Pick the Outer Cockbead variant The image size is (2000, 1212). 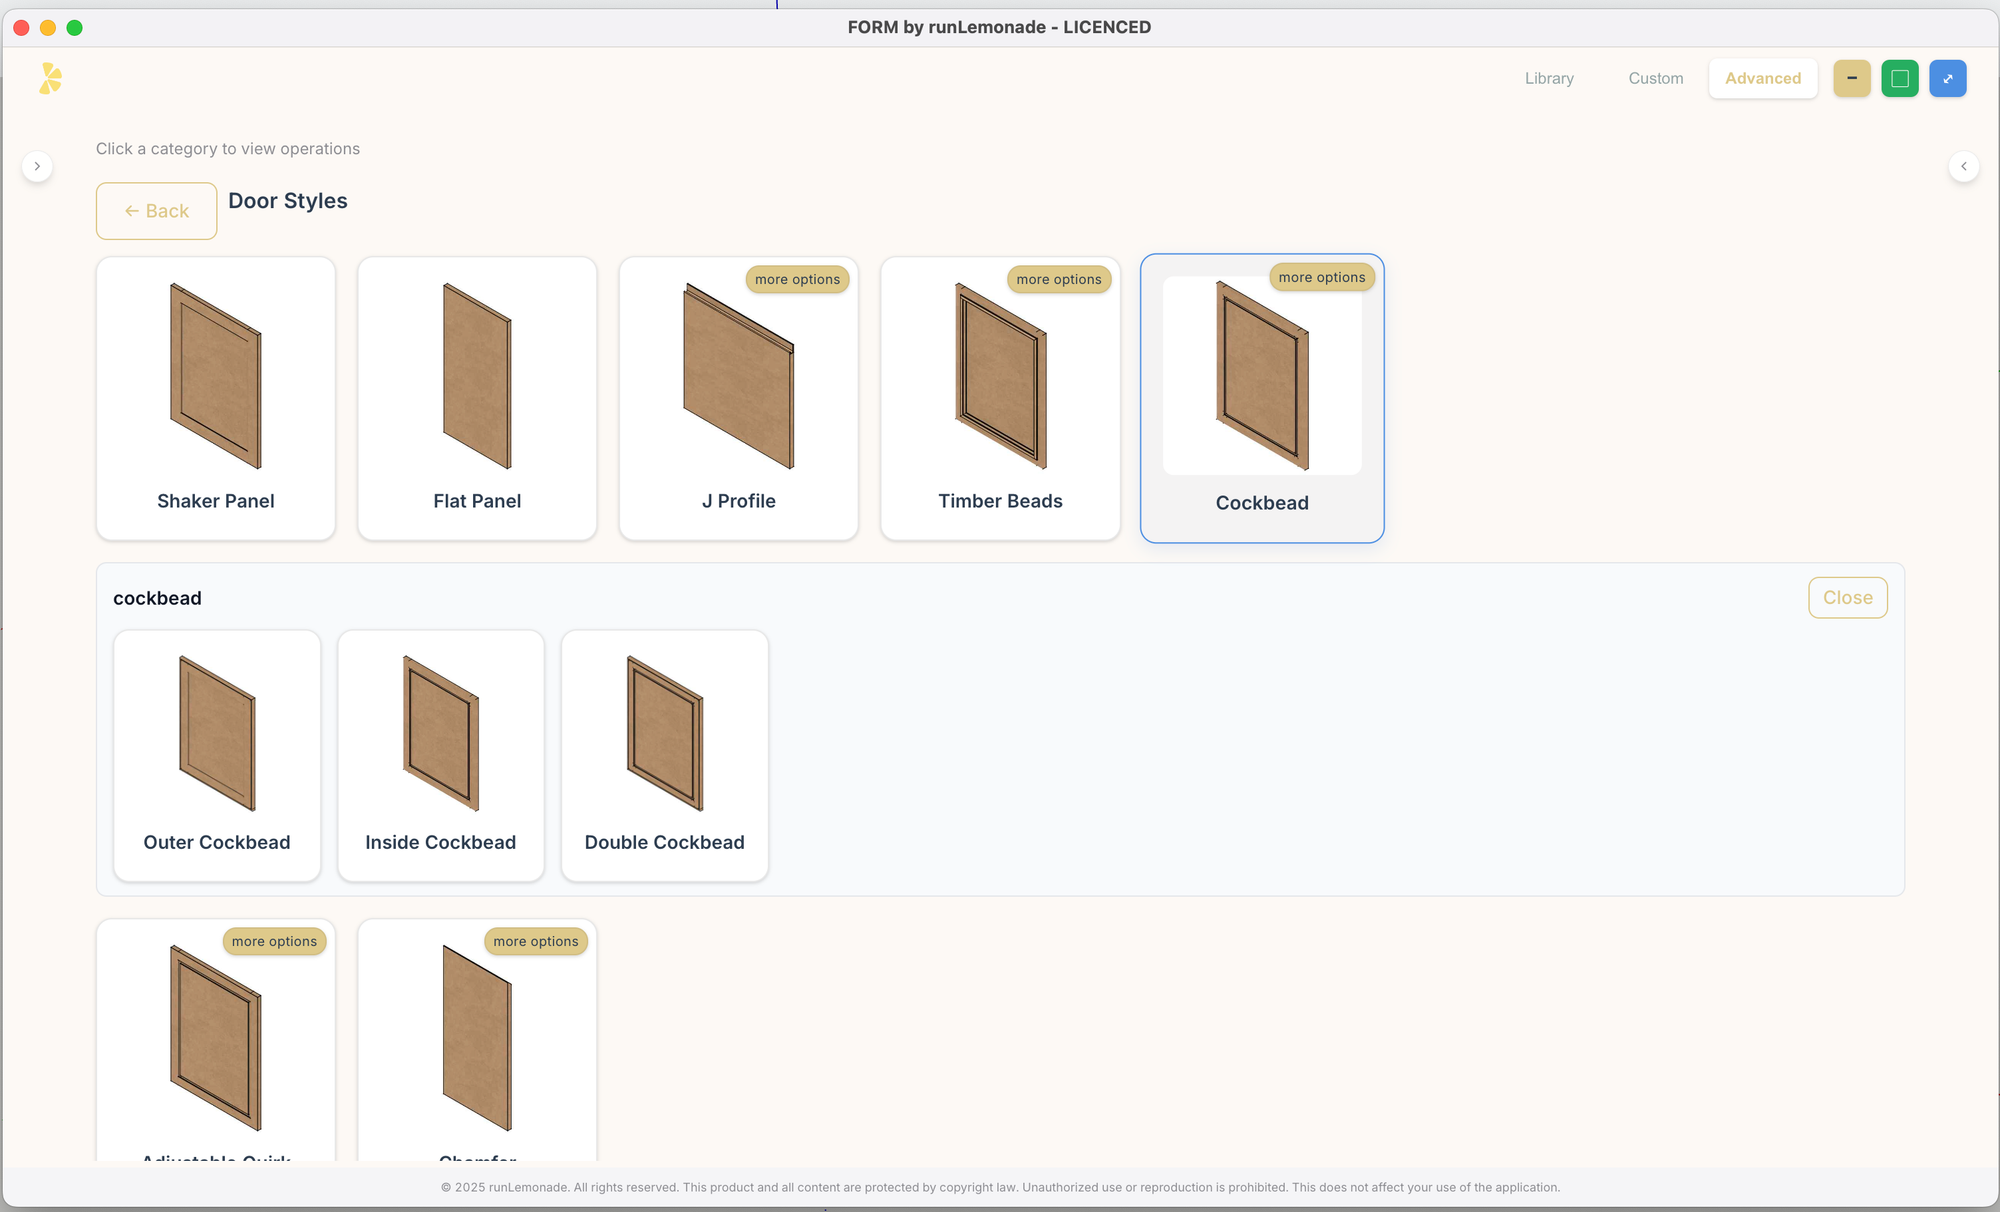click(x=217, y=755)
